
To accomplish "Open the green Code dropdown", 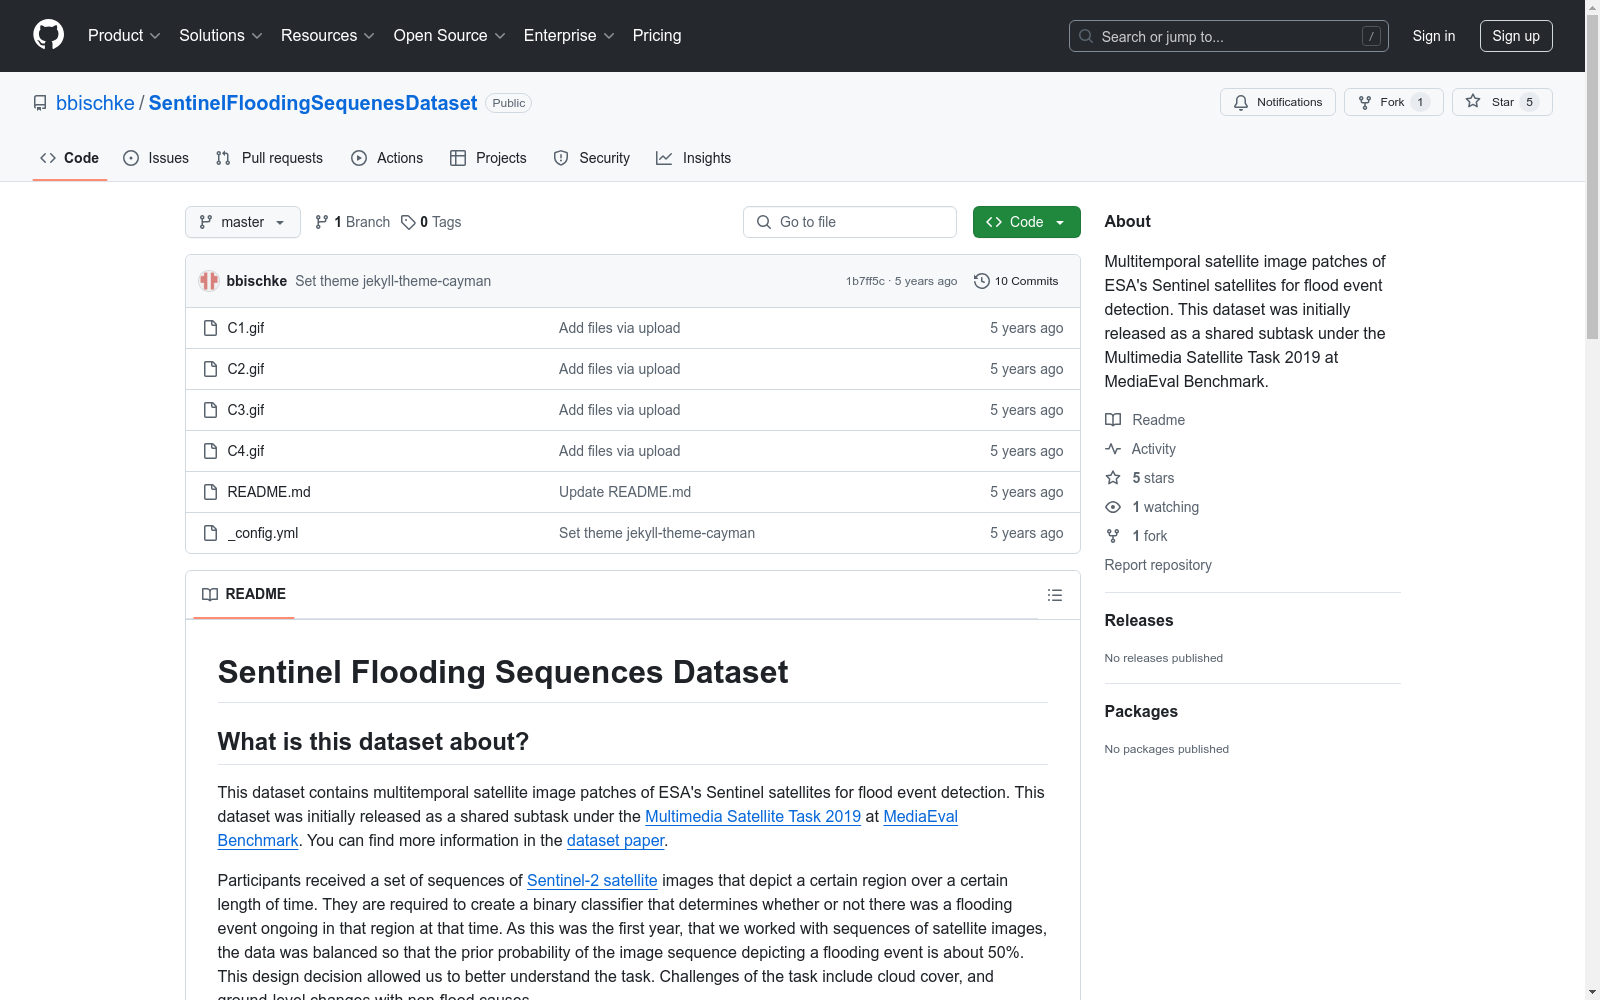I will [x=1026, y=222].
